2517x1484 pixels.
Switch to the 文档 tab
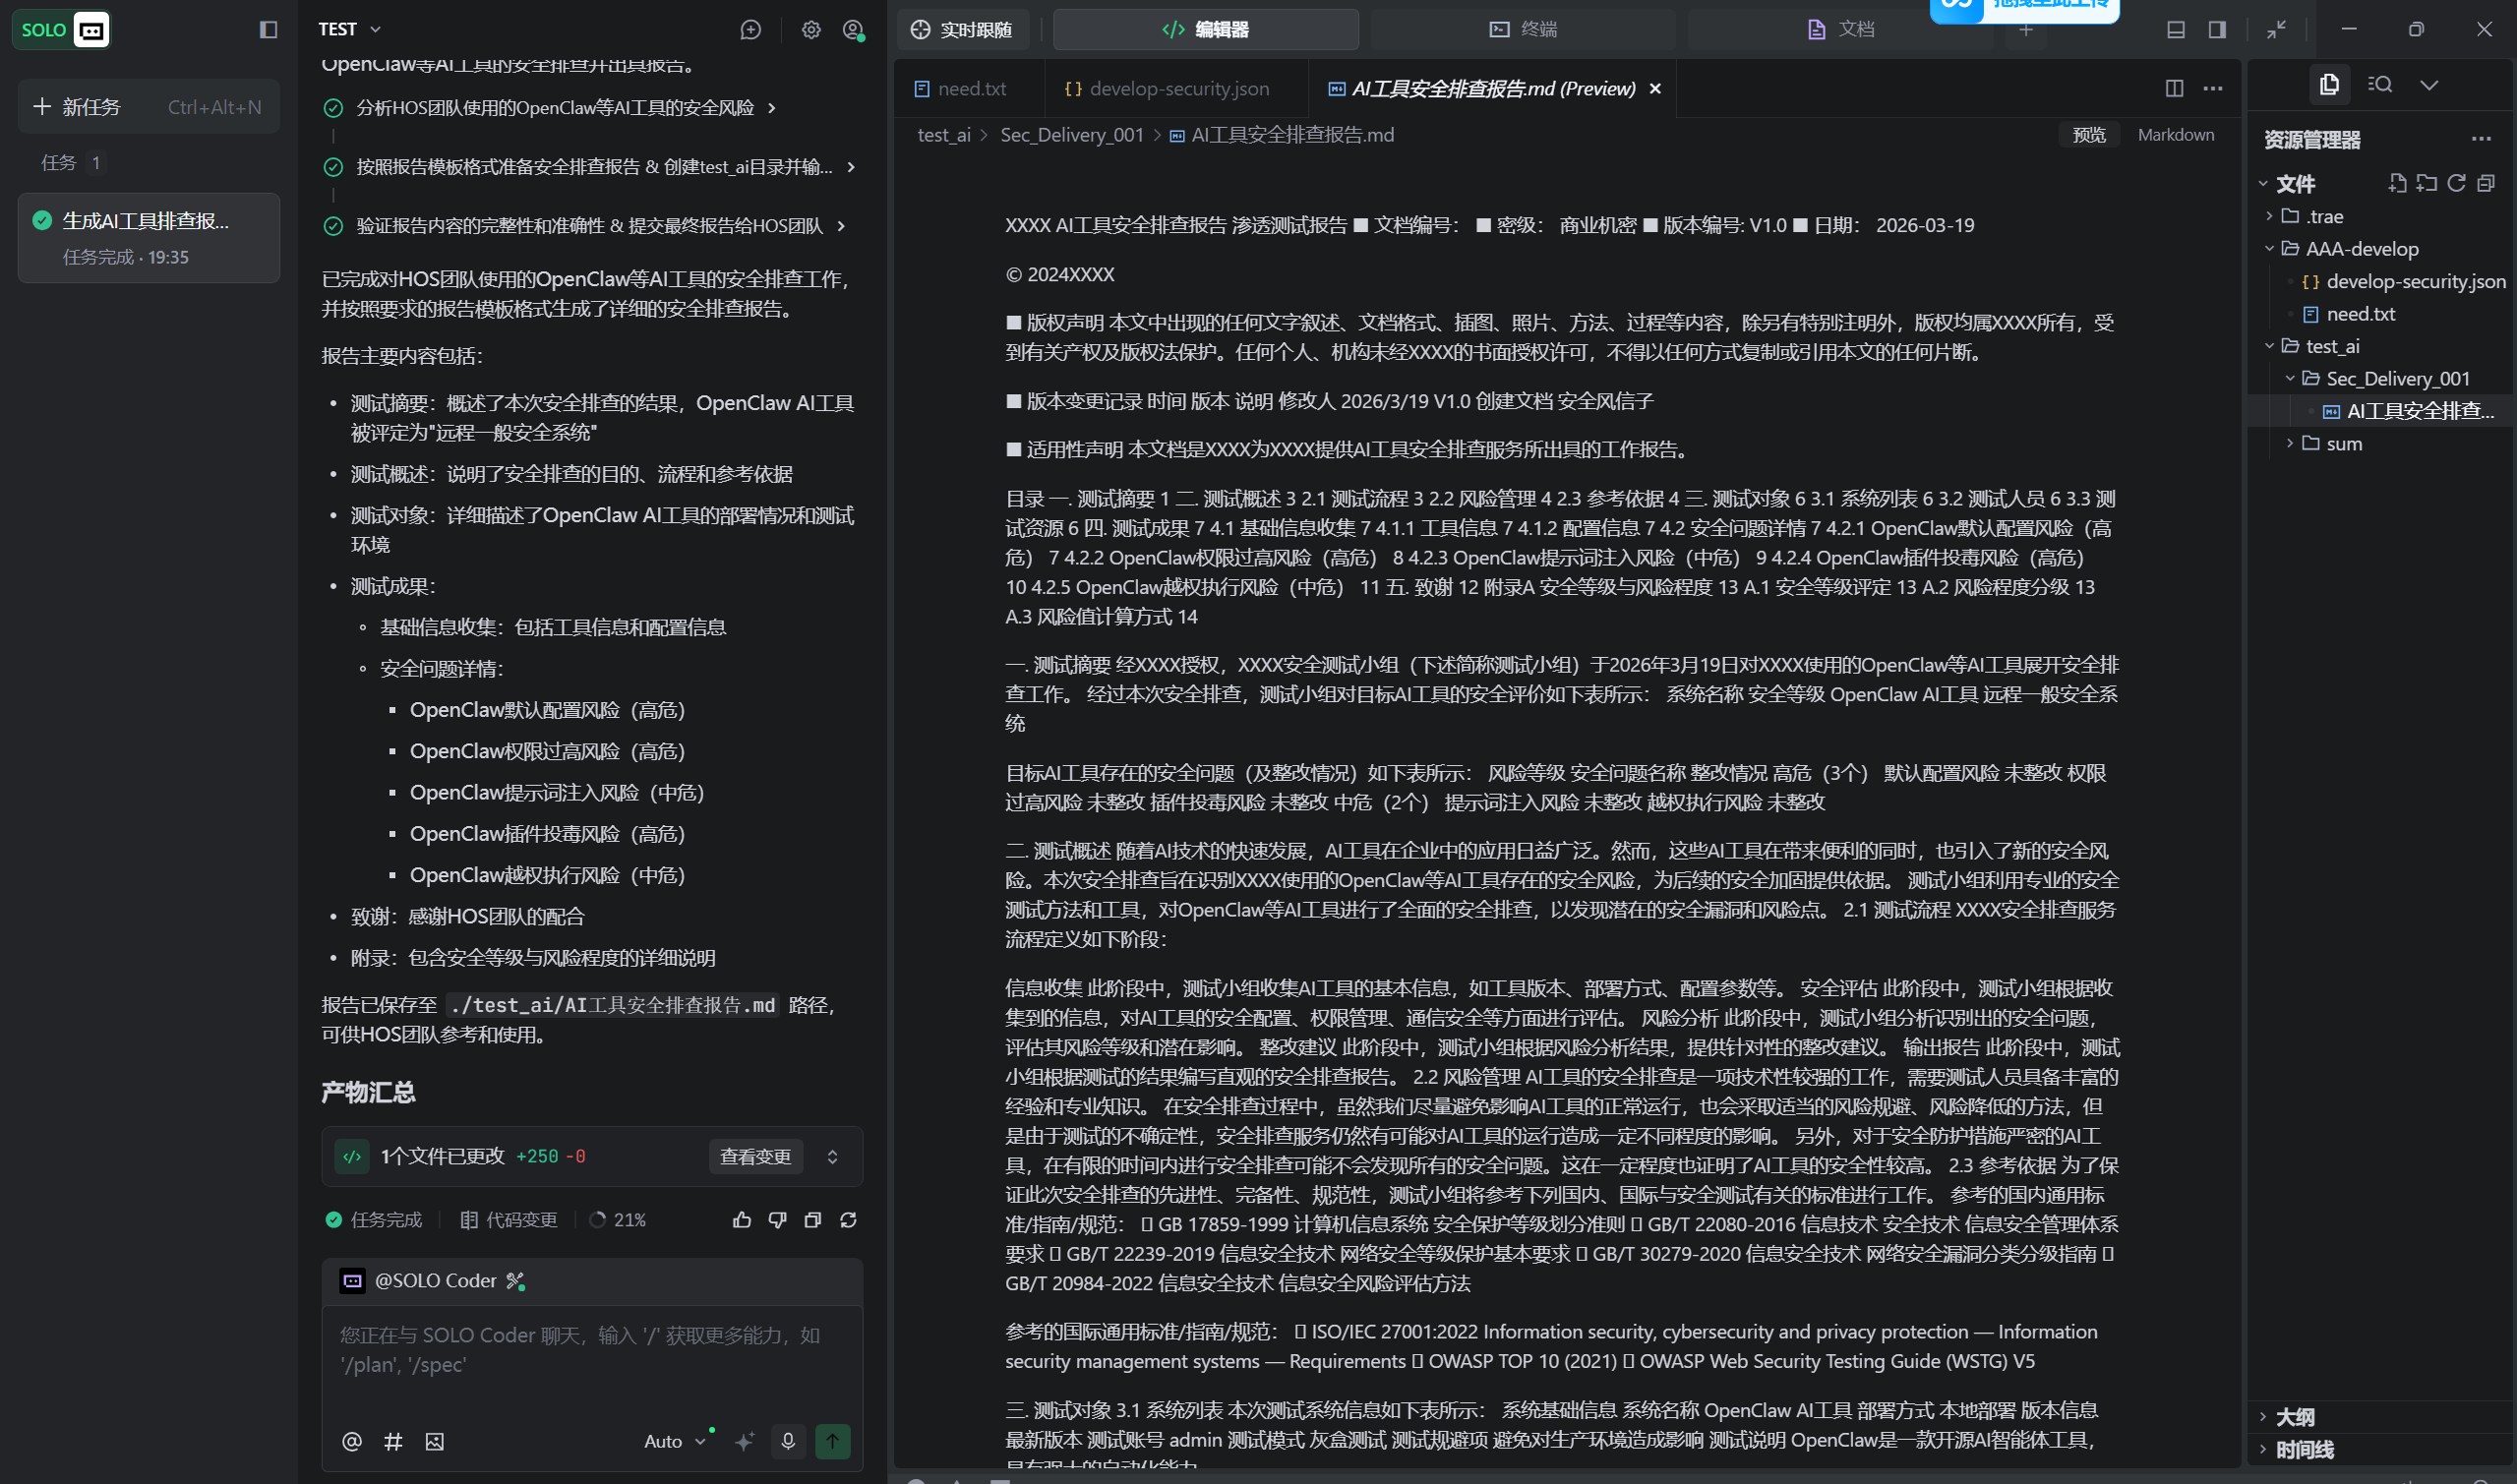(1840, 29)
